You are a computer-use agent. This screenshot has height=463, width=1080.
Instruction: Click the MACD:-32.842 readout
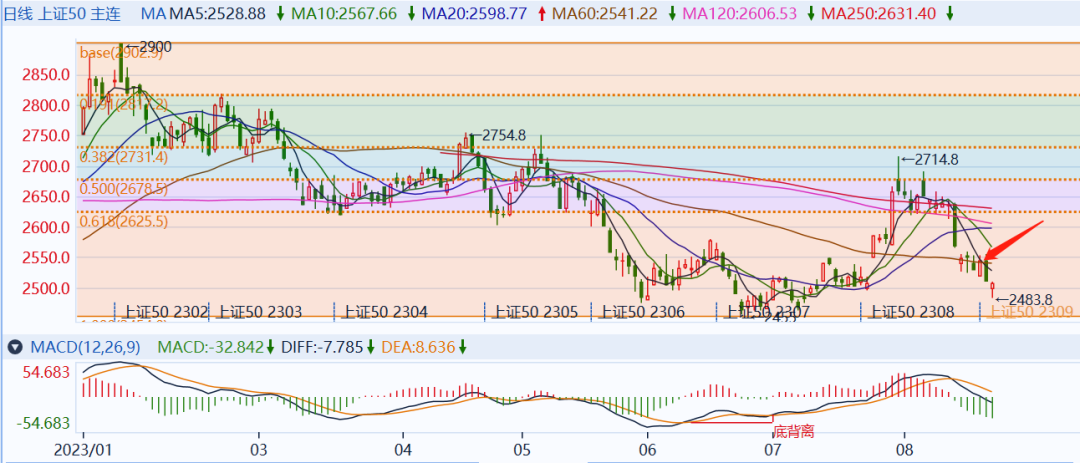(211, 348)
